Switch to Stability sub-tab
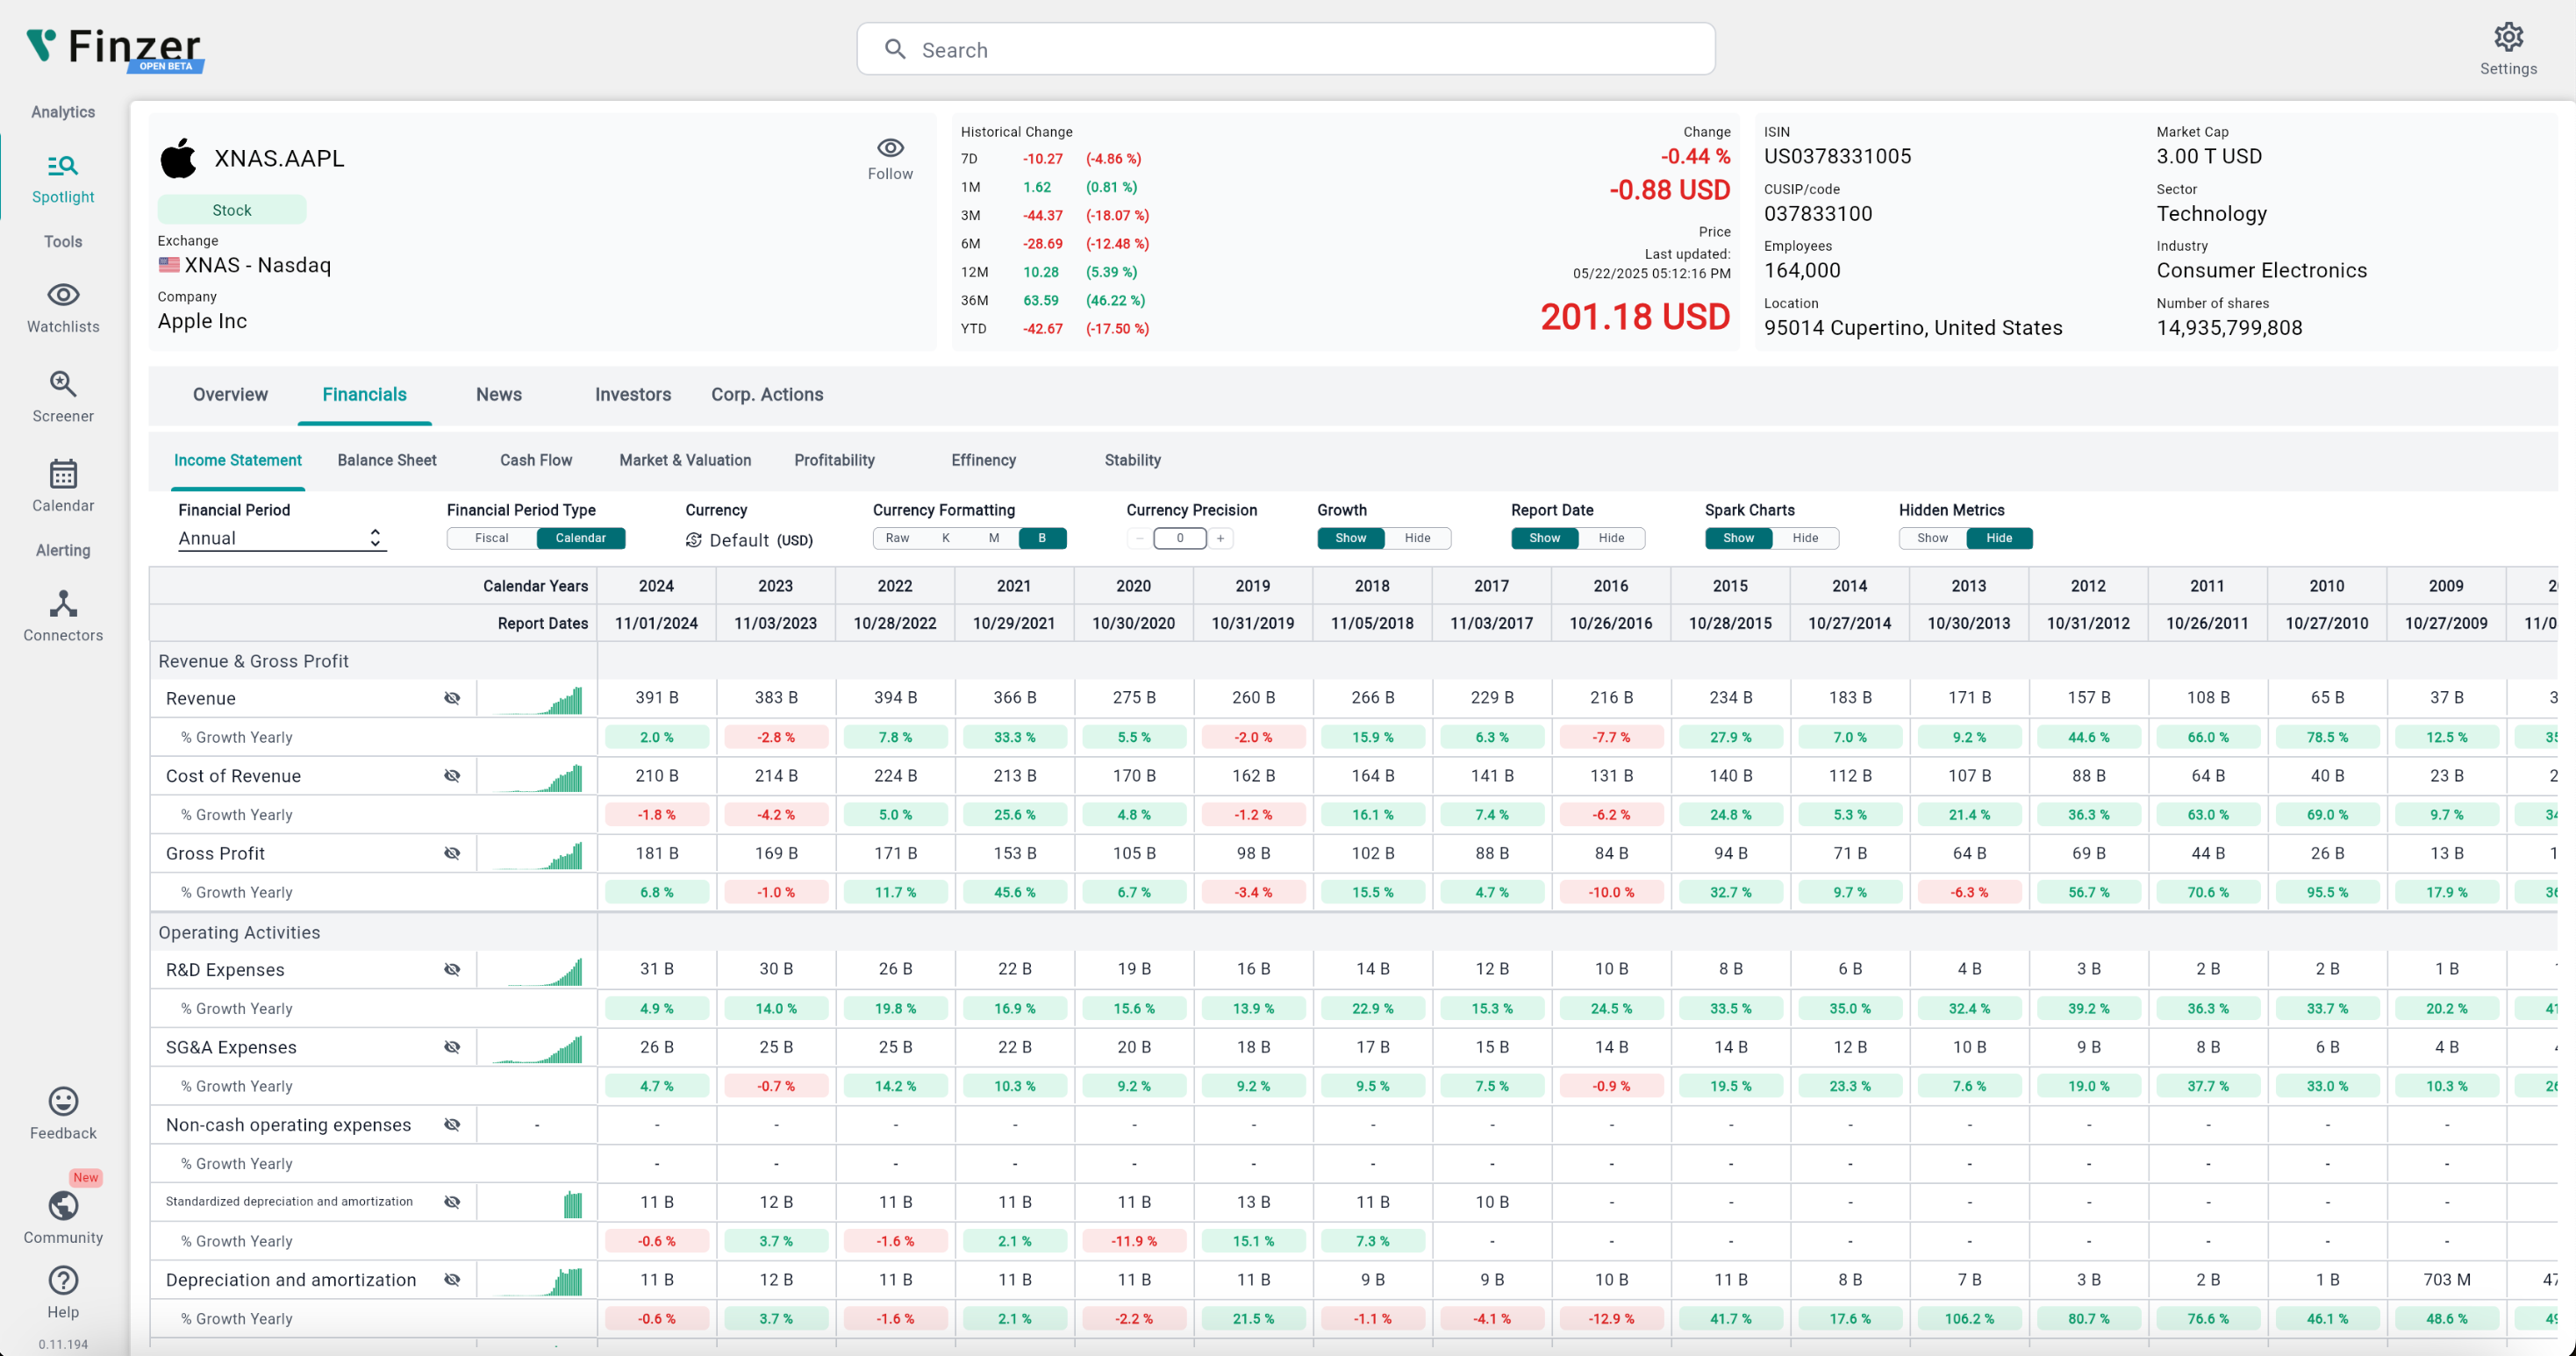 coord(1132,460)
